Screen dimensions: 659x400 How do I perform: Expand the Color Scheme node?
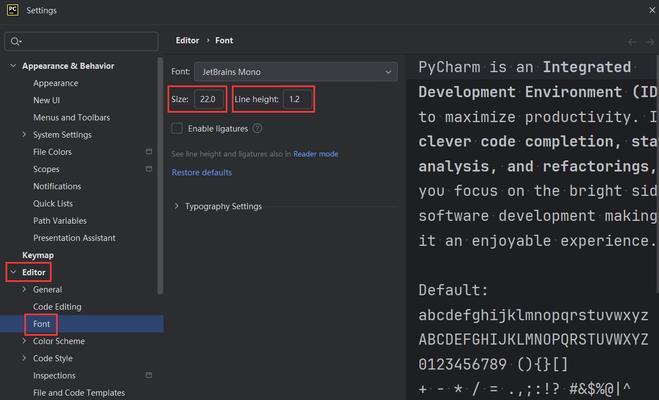24,341
